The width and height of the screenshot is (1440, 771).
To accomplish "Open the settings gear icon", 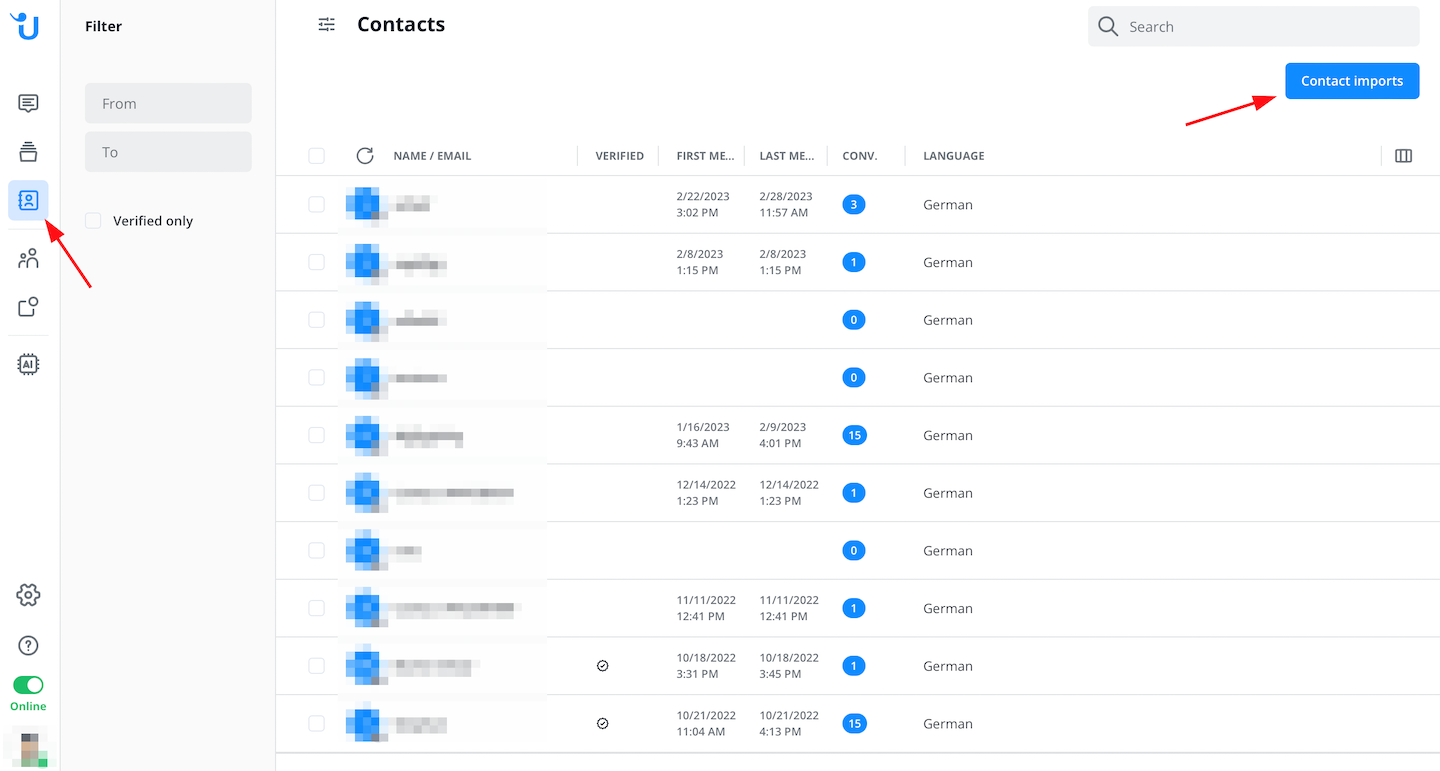I will 28,595.
